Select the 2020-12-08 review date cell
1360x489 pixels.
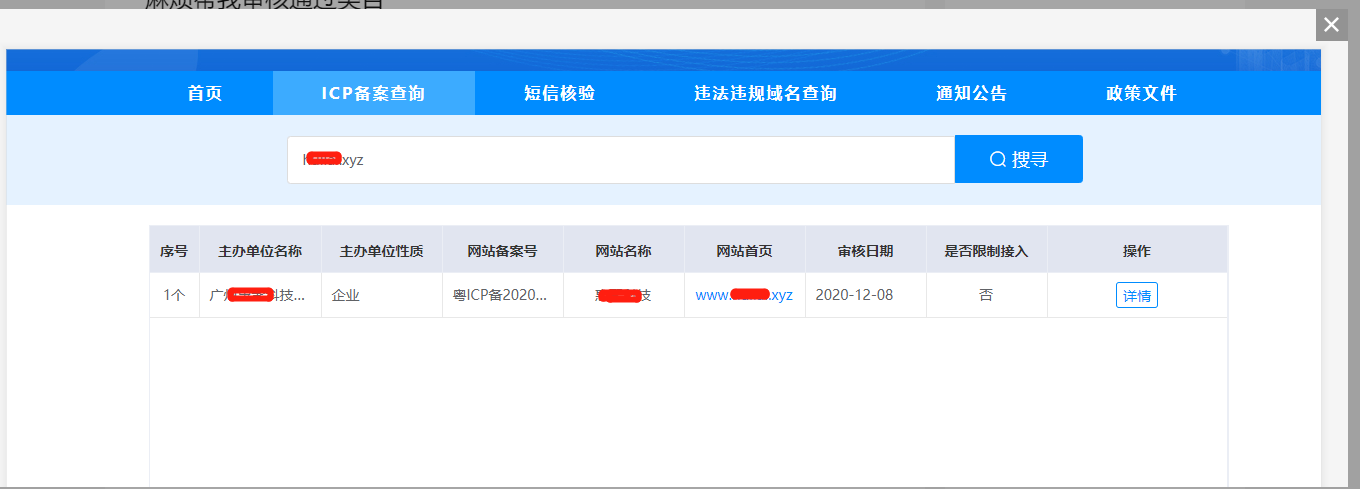click(857, 296)
